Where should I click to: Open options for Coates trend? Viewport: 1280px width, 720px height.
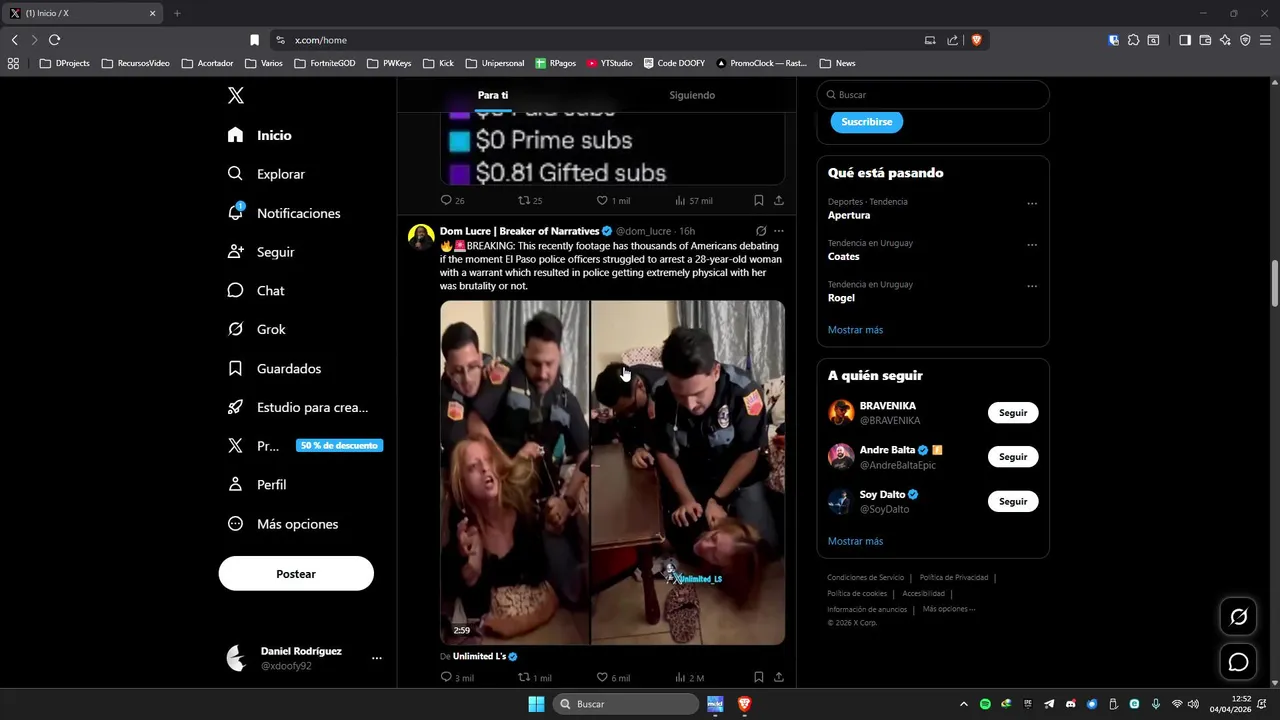[1032, 245]
